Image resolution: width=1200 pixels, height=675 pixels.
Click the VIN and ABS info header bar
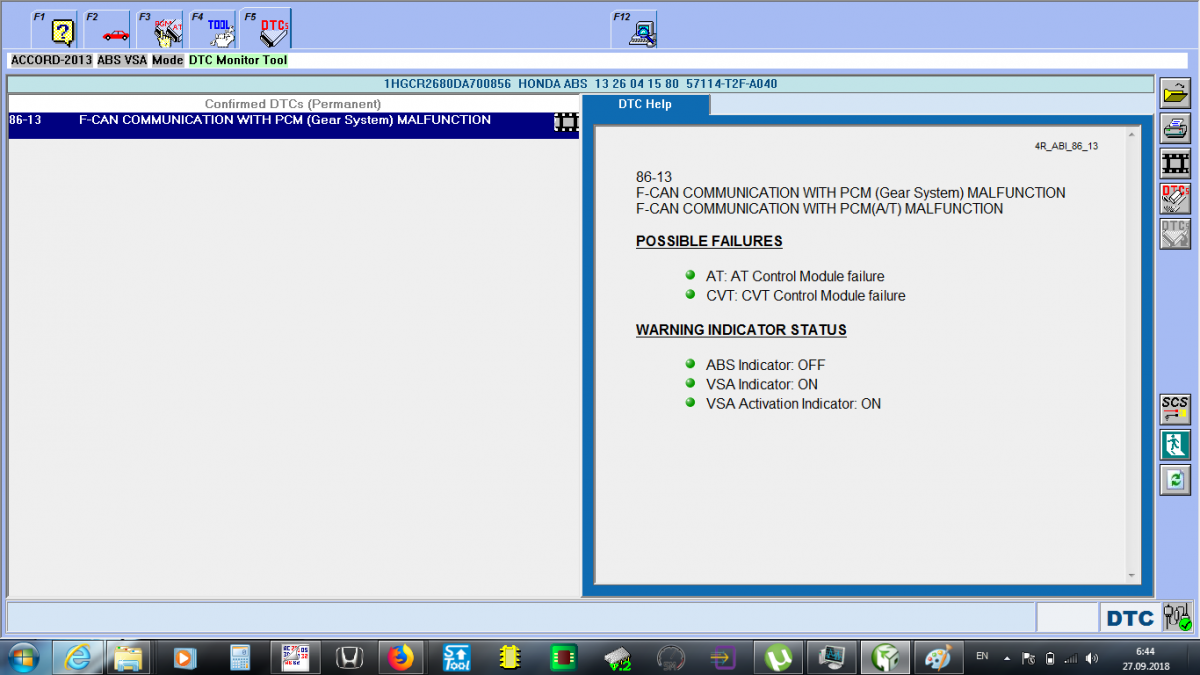(580, 84)
